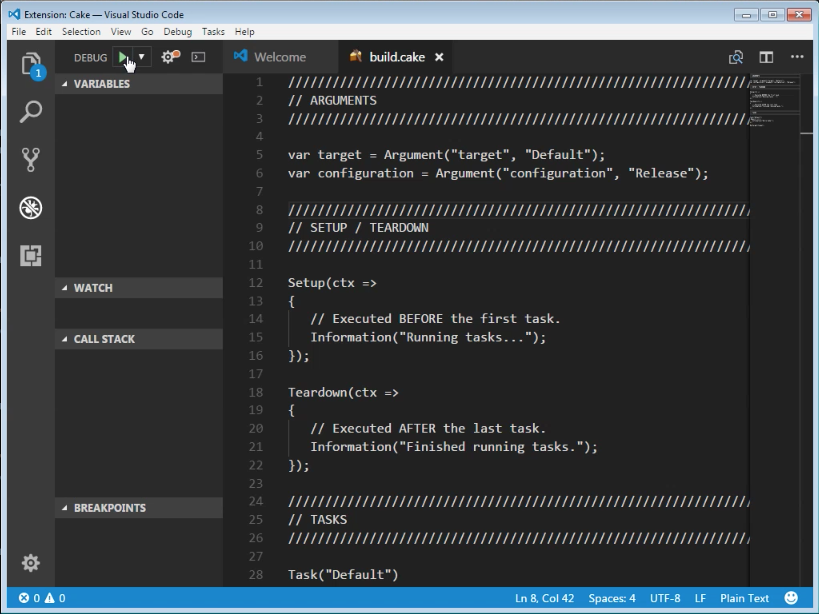Click the "// Executed BEFORE the first task." comment
This screenshot has width=819, height=614.
click(435, 319)
